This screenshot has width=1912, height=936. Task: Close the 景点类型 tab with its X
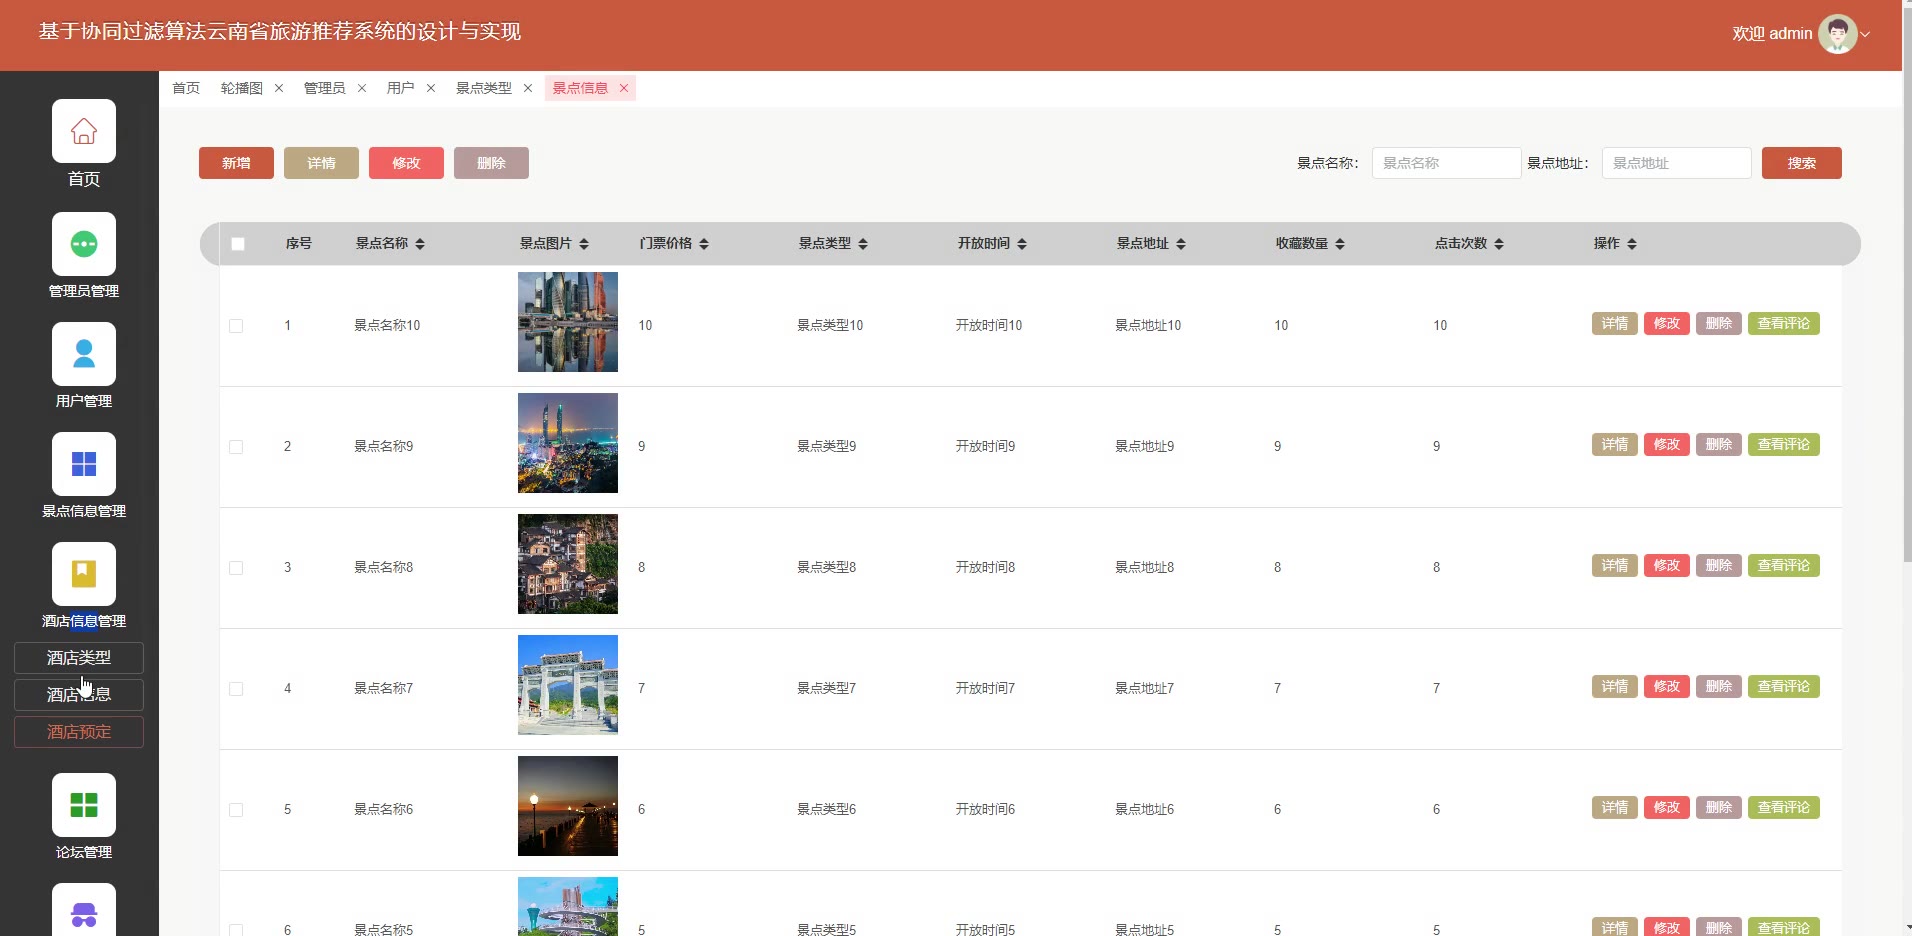(x=528, y=88)
